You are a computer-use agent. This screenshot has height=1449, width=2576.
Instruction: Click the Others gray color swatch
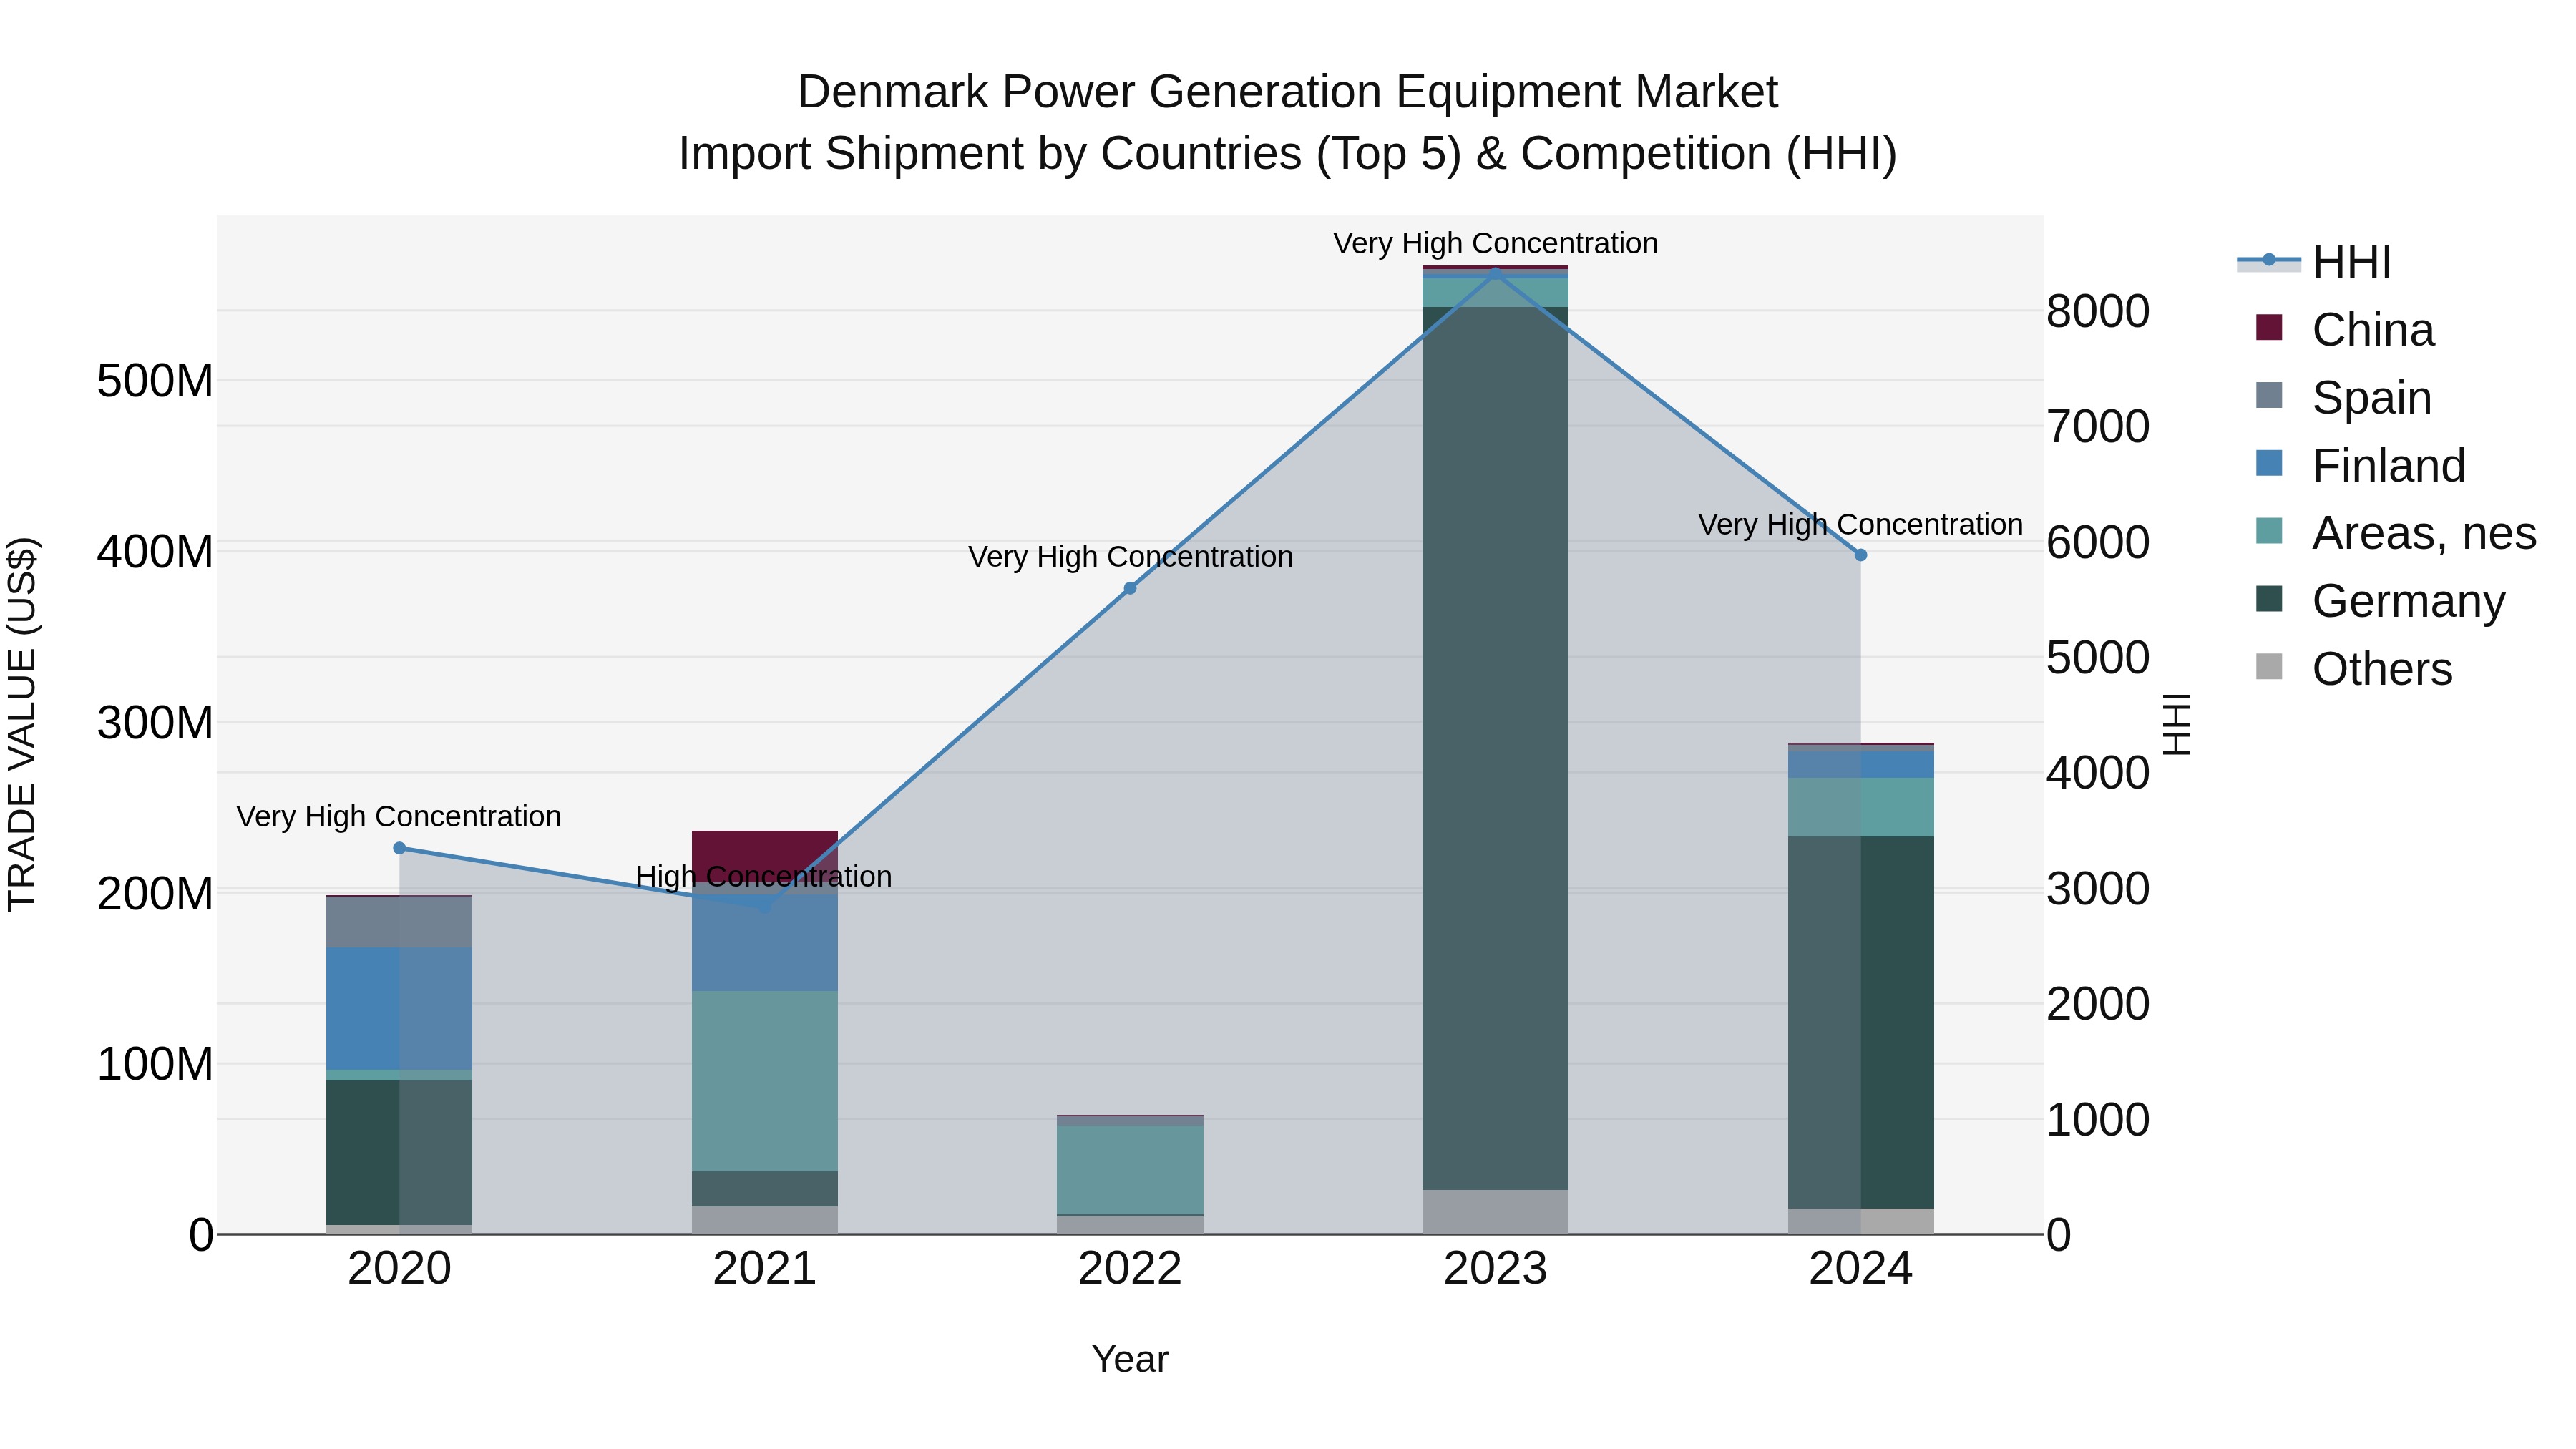2269,667
